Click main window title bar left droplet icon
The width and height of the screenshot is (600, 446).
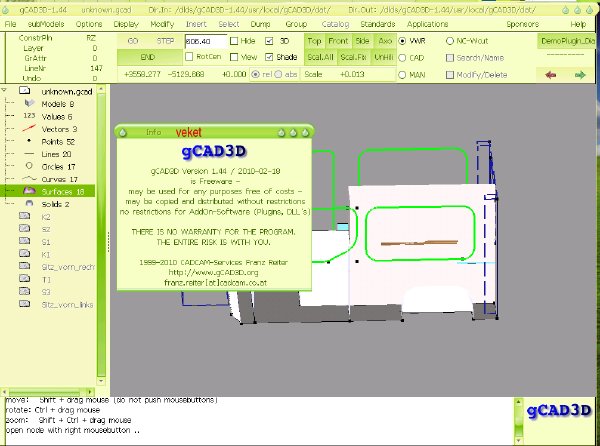(x=5, y=10)
